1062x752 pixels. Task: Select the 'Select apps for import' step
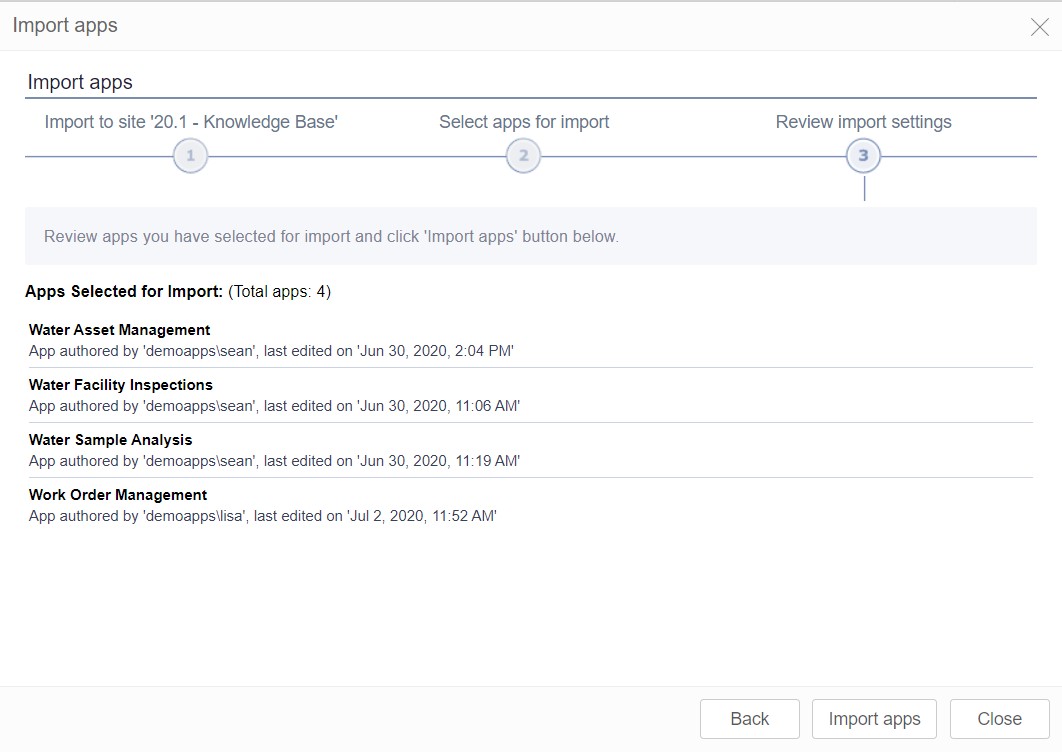click(x=523, y=121)
